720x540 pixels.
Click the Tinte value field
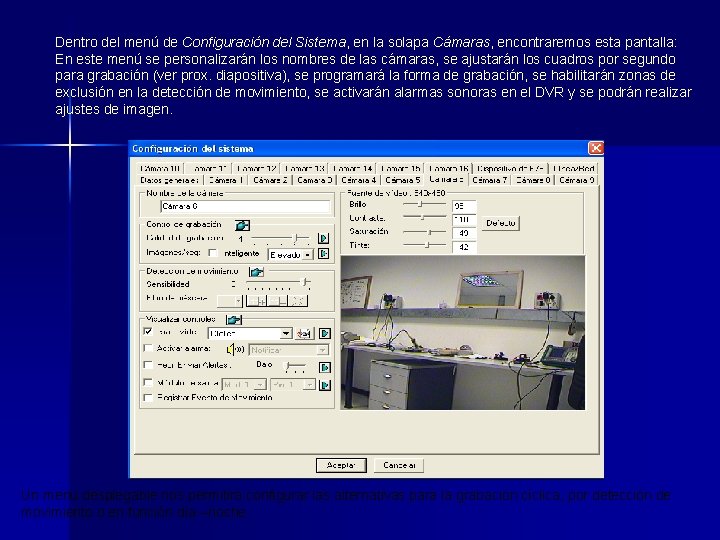pyautogui.click(x=464, y=247)
